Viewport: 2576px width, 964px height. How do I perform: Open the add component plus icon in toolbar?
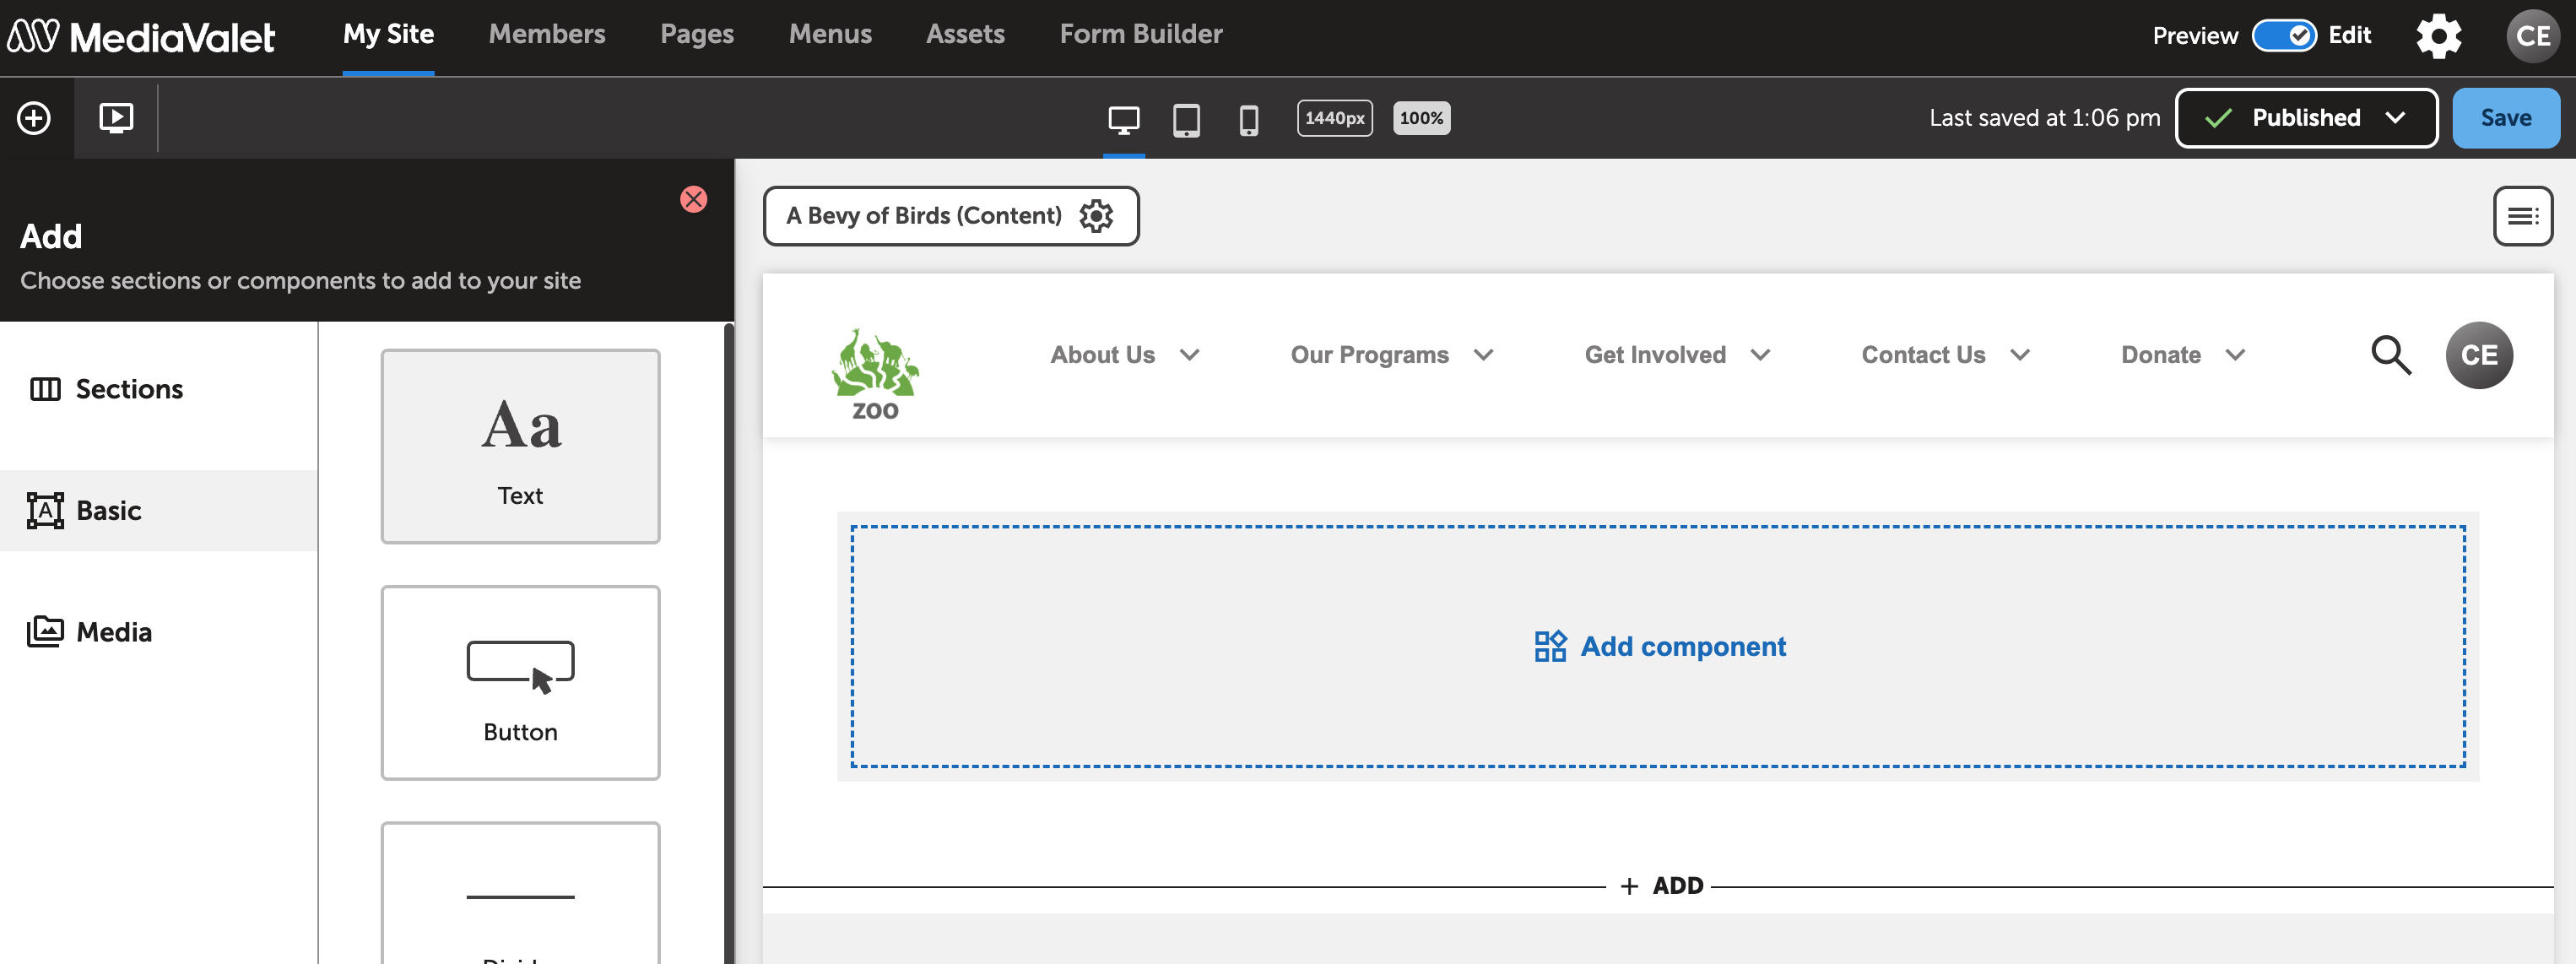click(x=34, y=118)
